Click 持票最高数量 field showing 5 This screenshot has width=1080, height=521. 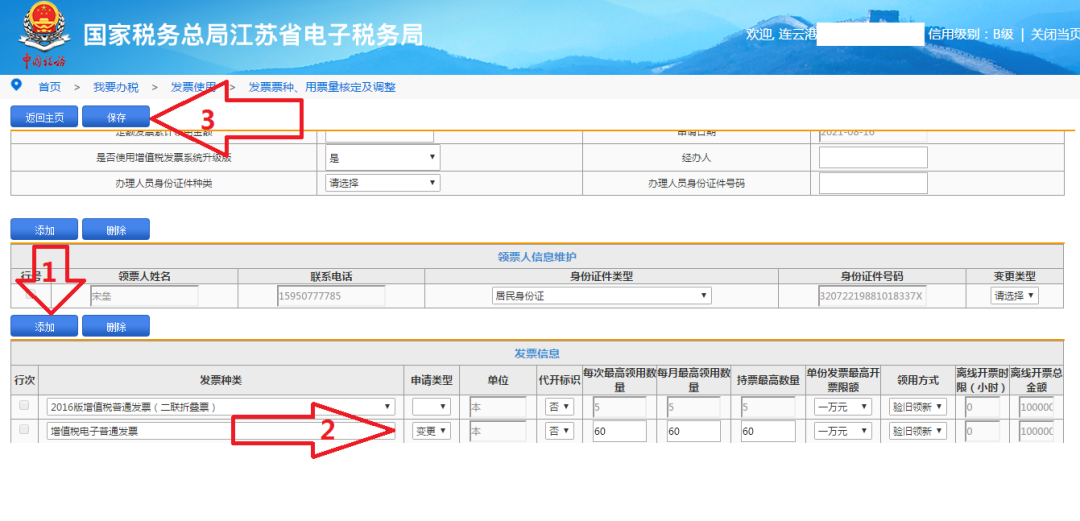[768, 407]
